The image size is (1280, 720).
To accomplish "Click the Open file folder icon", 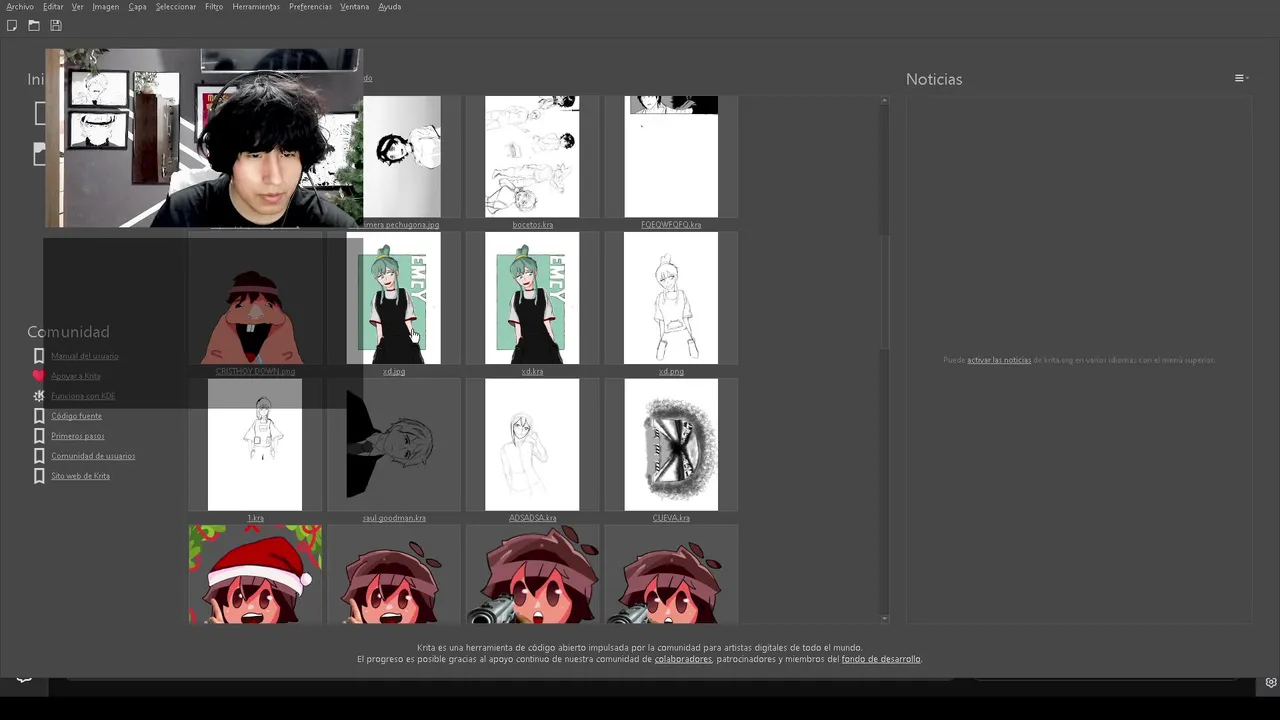I will [34, 25].
